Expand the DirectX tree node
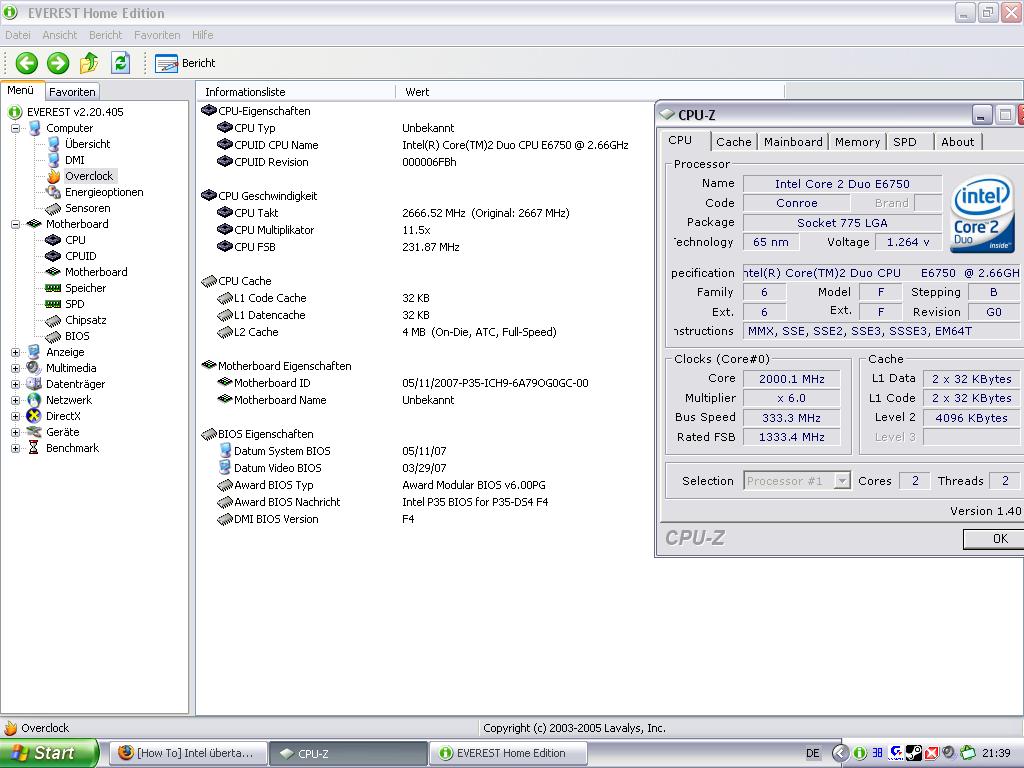The width and height of the screenshot is (1024, 768). pyautogui.click(x=15, y=416)
